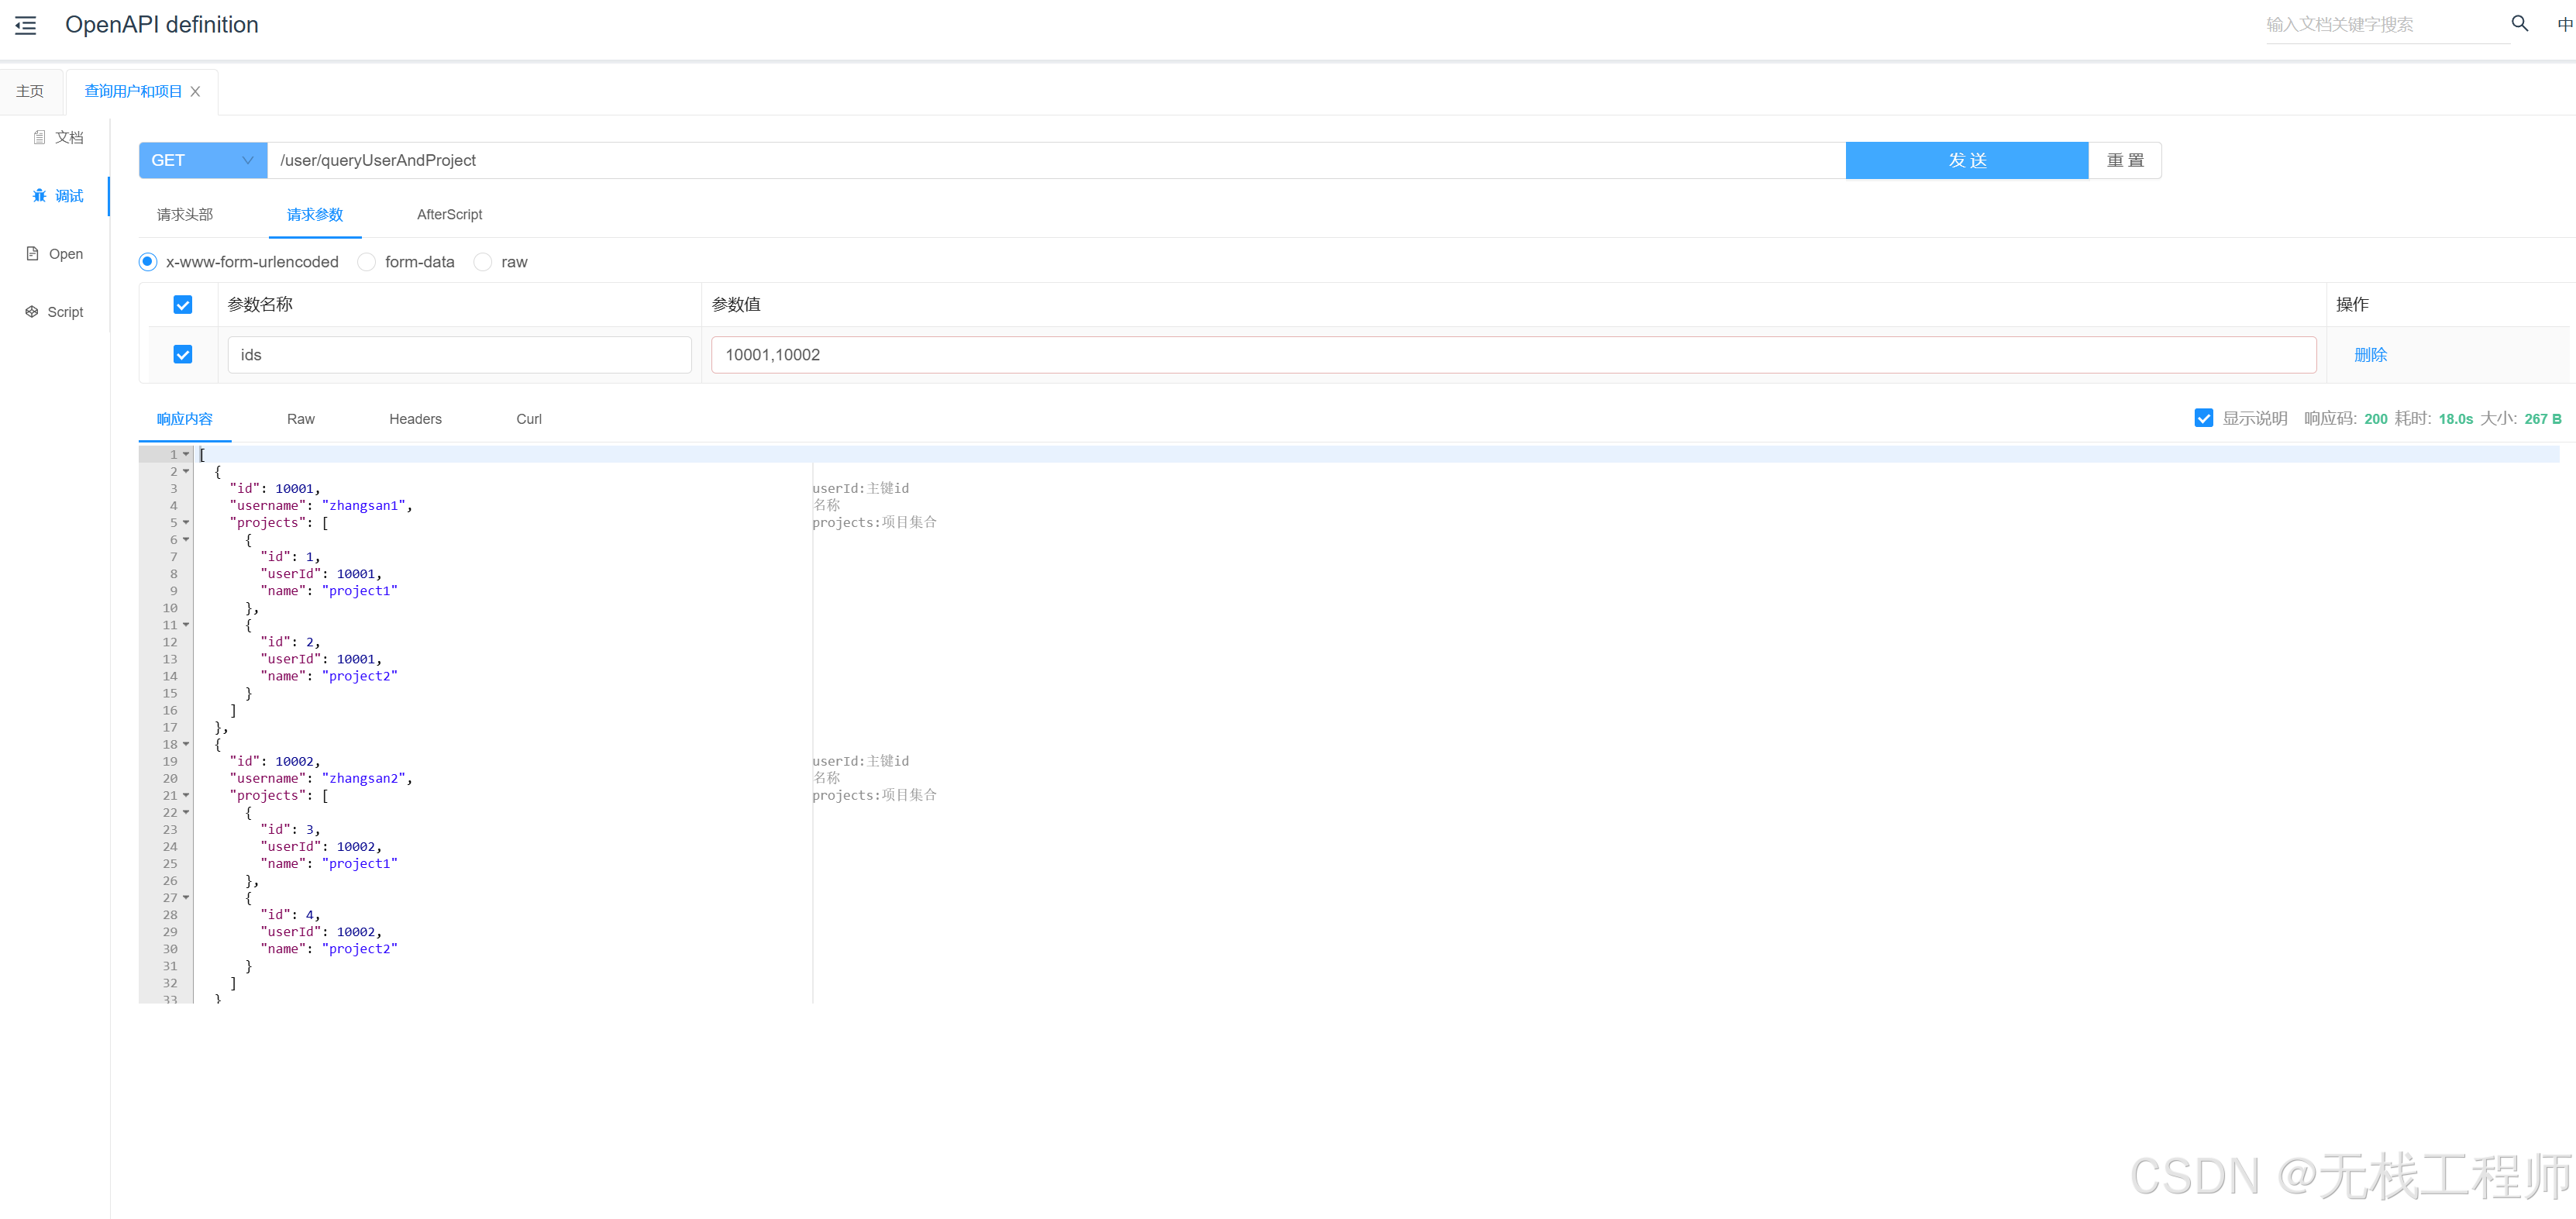Close the 查询用户和项目 tab

coord(195,91)
